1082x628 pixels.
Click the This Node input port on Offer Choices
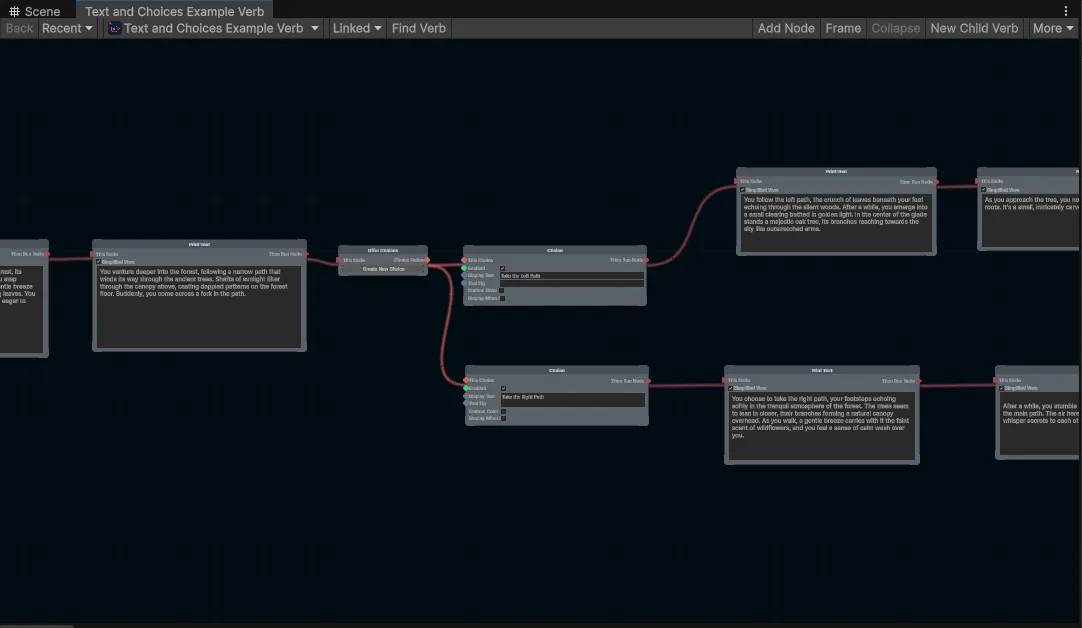[339, 260]
